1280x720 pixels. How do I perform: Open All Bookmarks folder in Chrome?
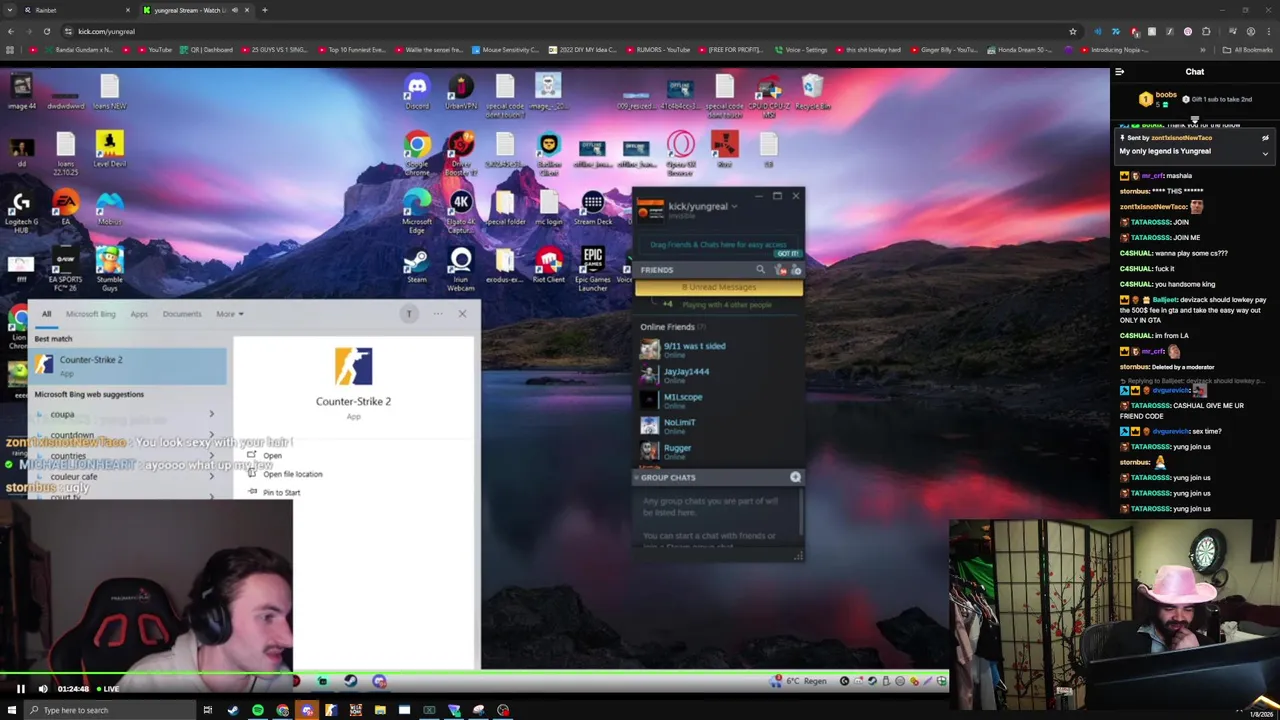point(1249,50)
